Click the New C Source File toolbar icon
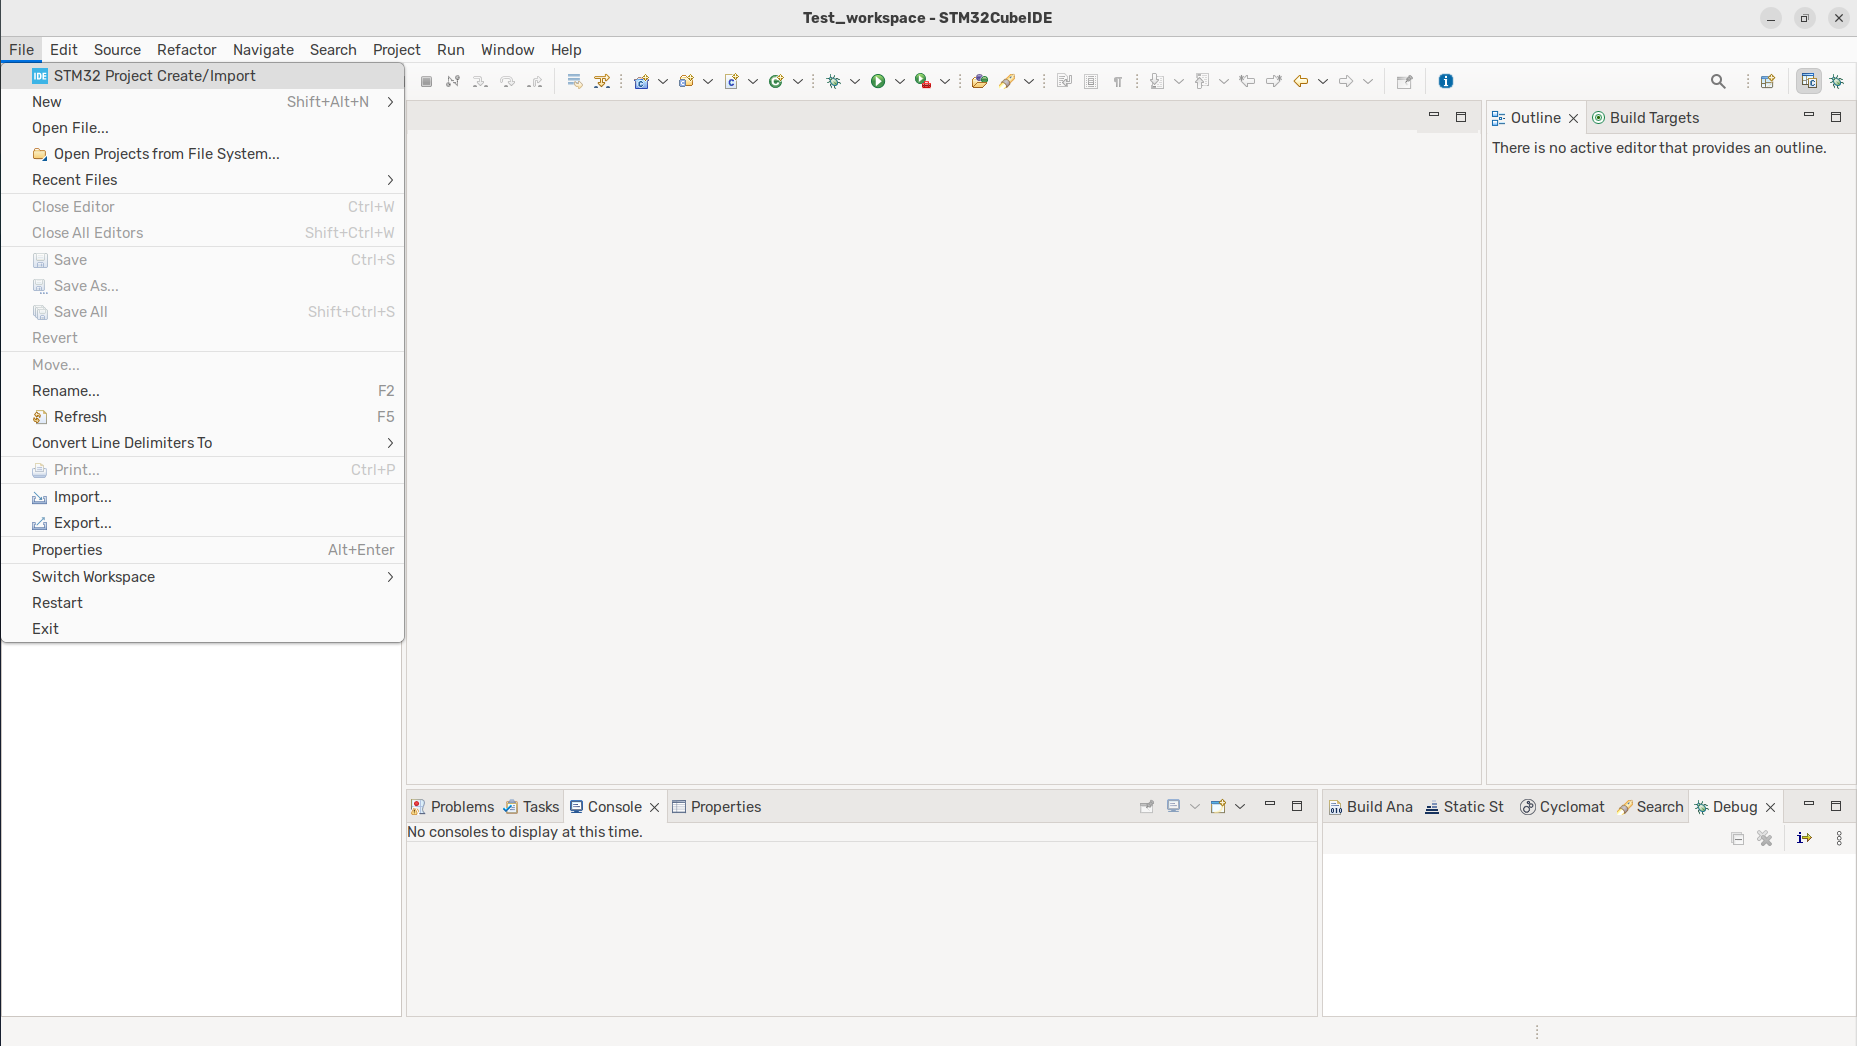 [x=731, y=82]
